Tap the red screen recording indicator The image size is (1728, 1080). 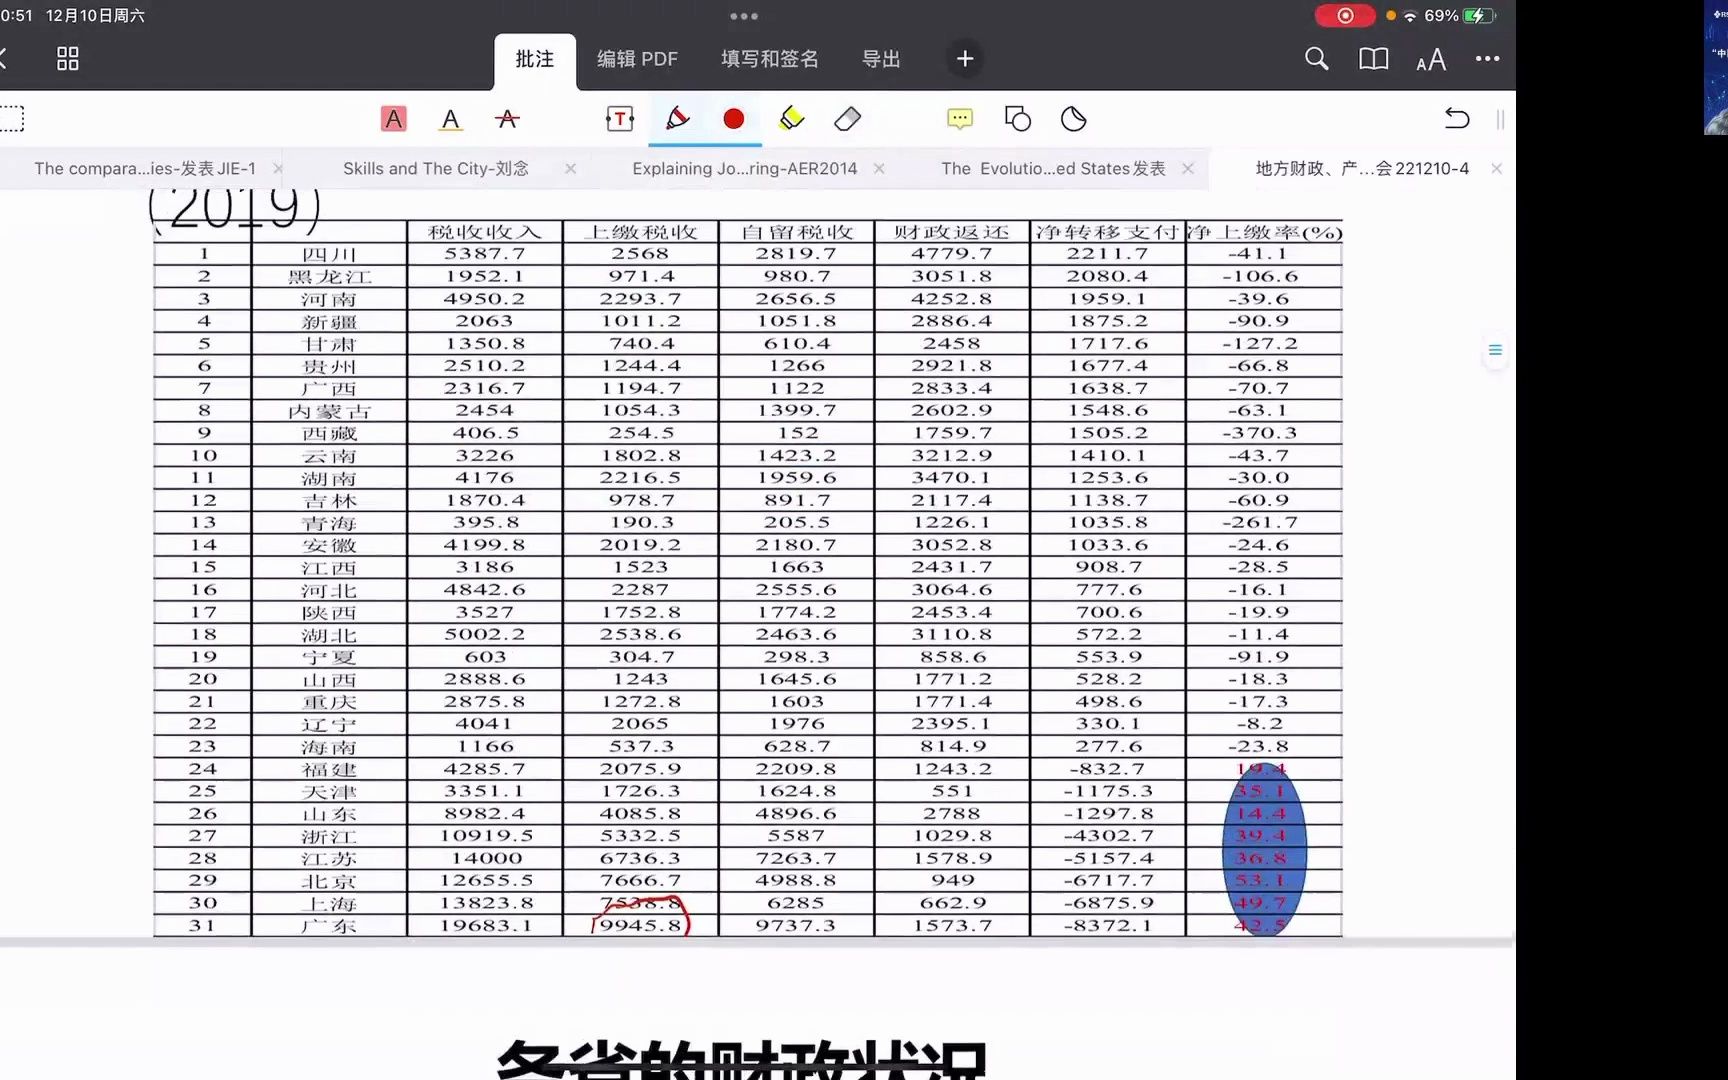pos(1344,16)
